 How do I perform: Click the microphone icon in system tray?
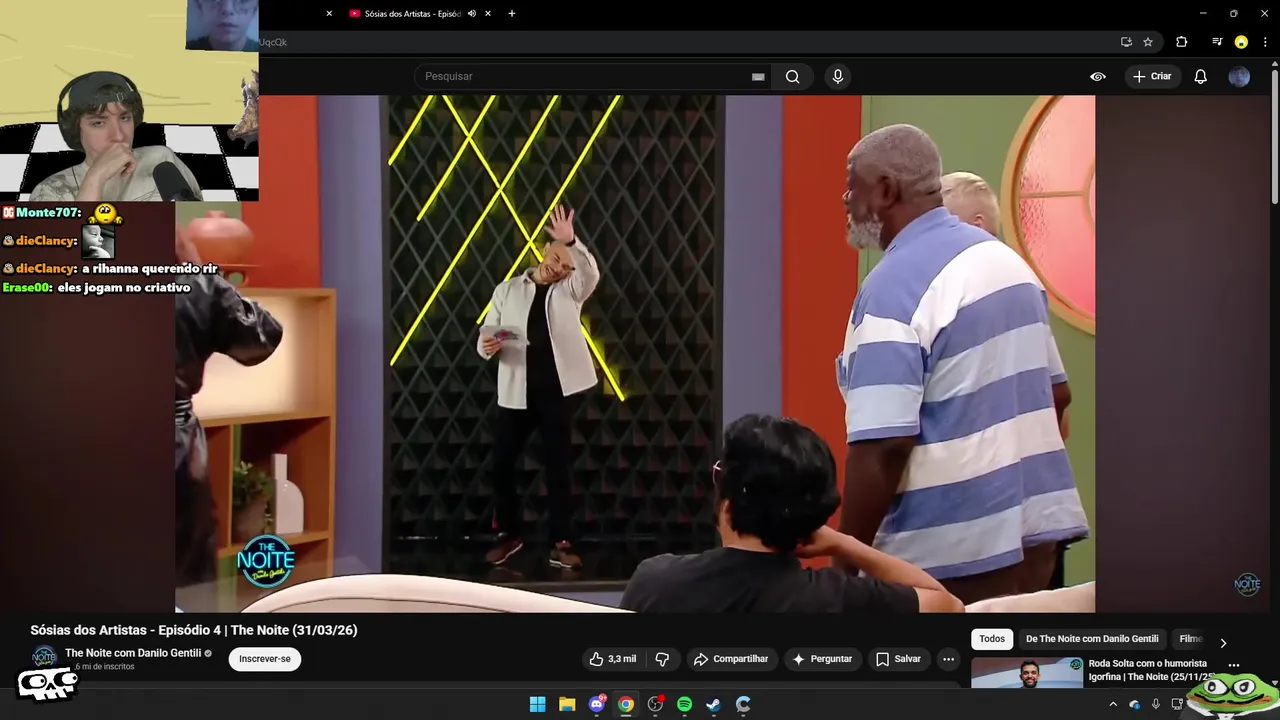tap(1156, 704)
